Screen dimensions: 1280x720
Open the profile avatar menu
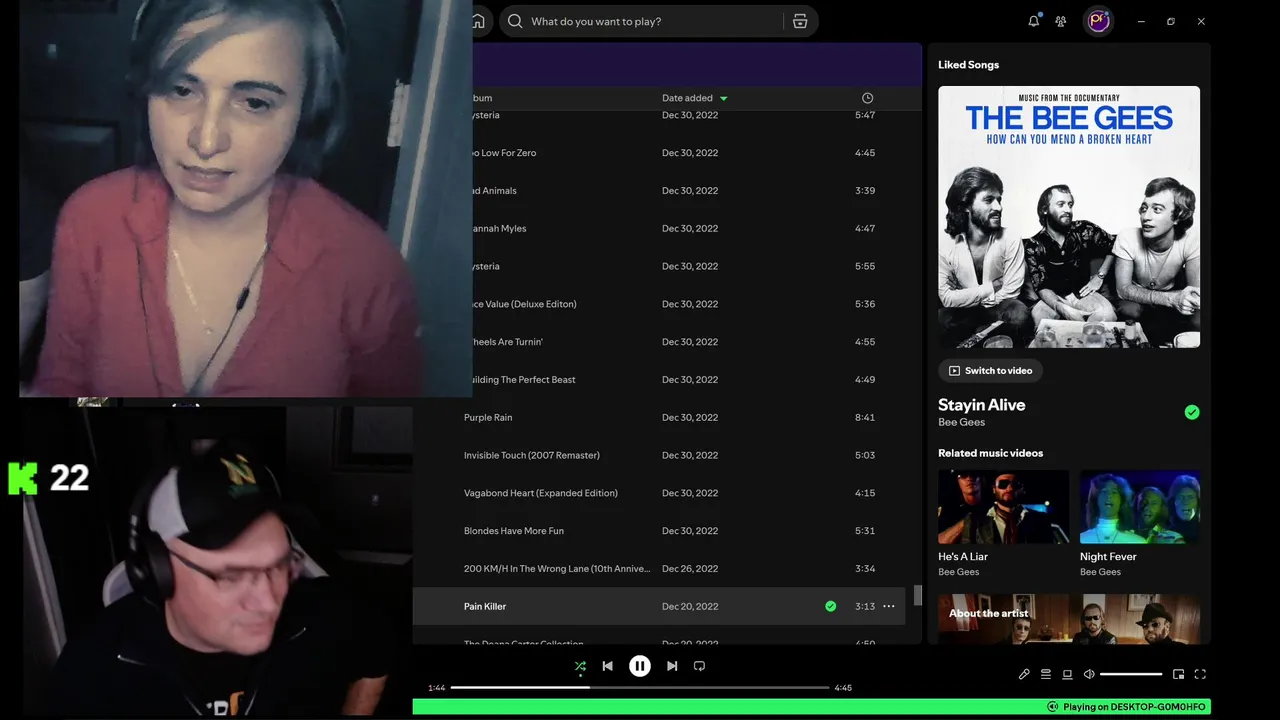[x=1099, y=21]
